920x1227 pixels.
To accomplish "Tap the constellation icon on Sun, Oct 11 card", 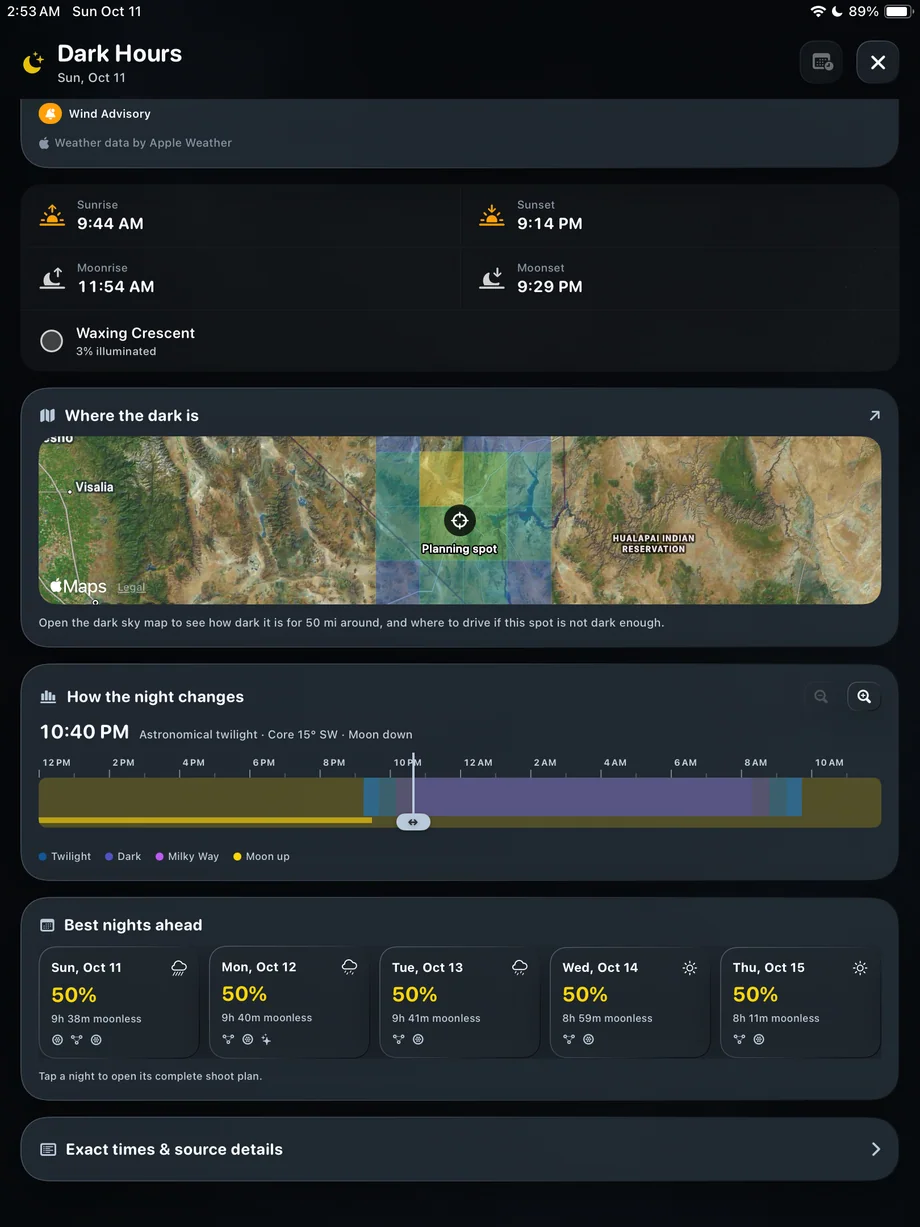I will pos(77,1040).
